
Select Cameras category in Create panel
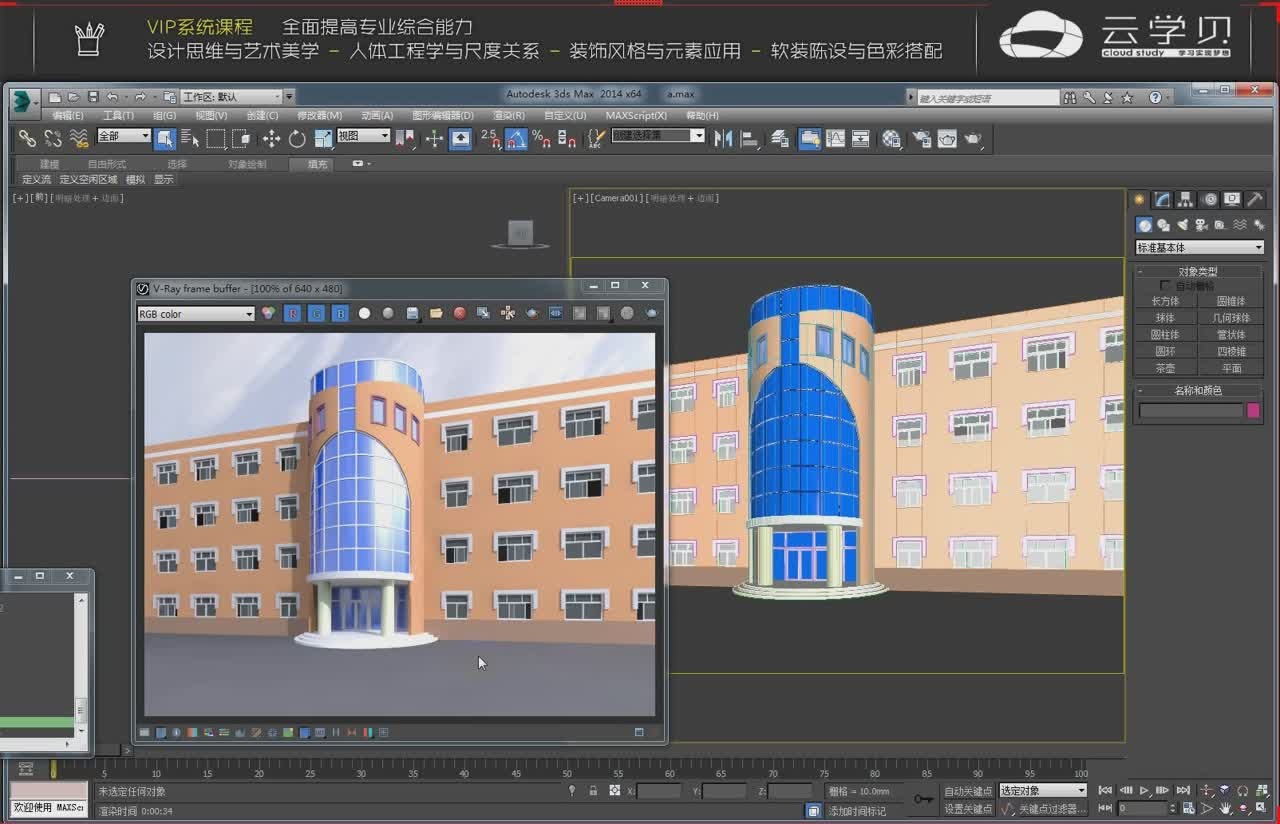[1202, 225]
